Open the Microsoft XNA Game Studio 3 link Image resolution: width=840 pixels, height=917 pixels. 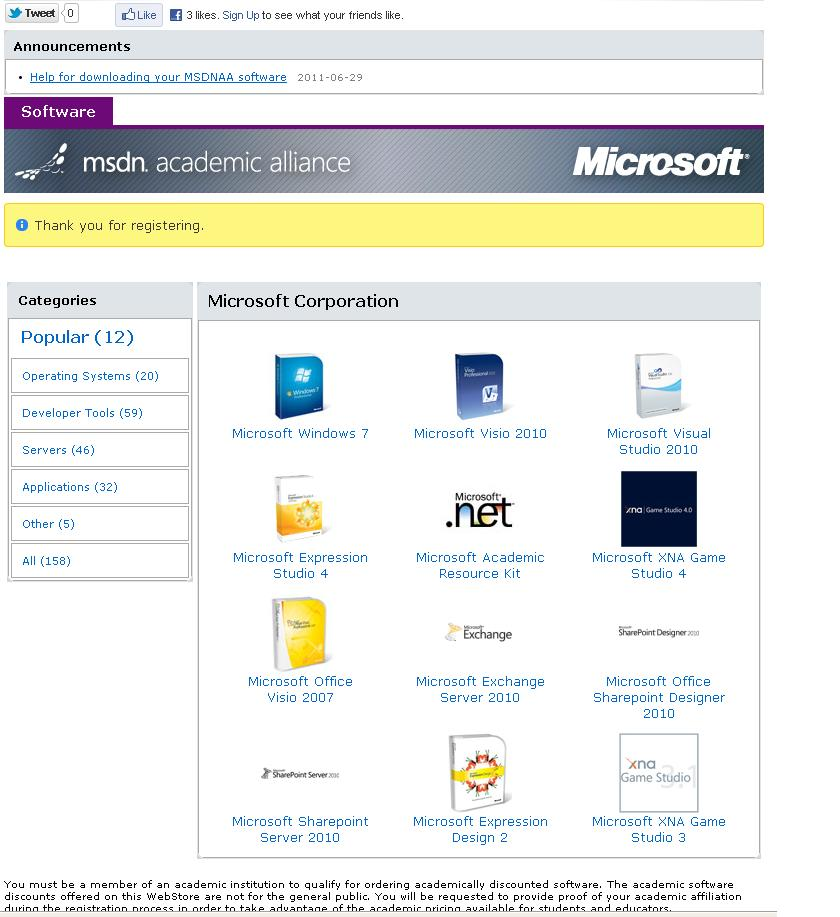pos(659,829)
